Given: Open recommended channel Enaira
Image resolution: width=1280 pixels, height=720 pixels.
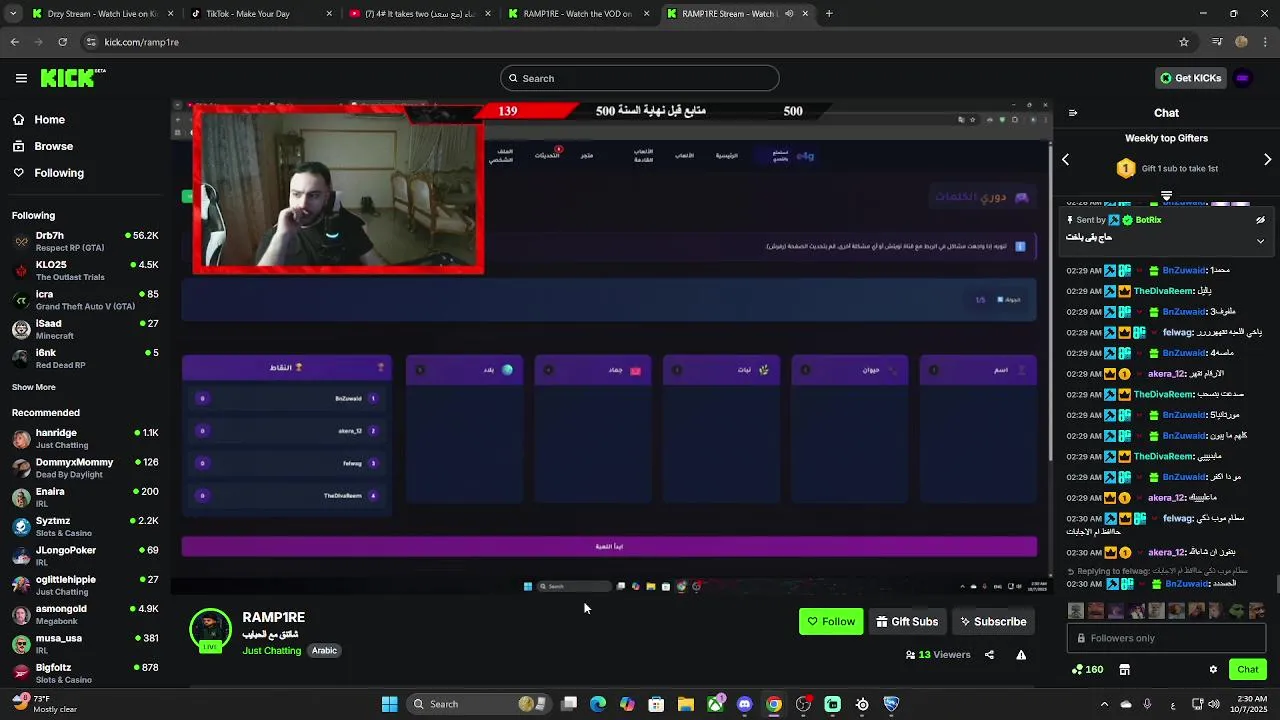Looking at the screenshot, I should pyautogui.click(x=85, y=497).
